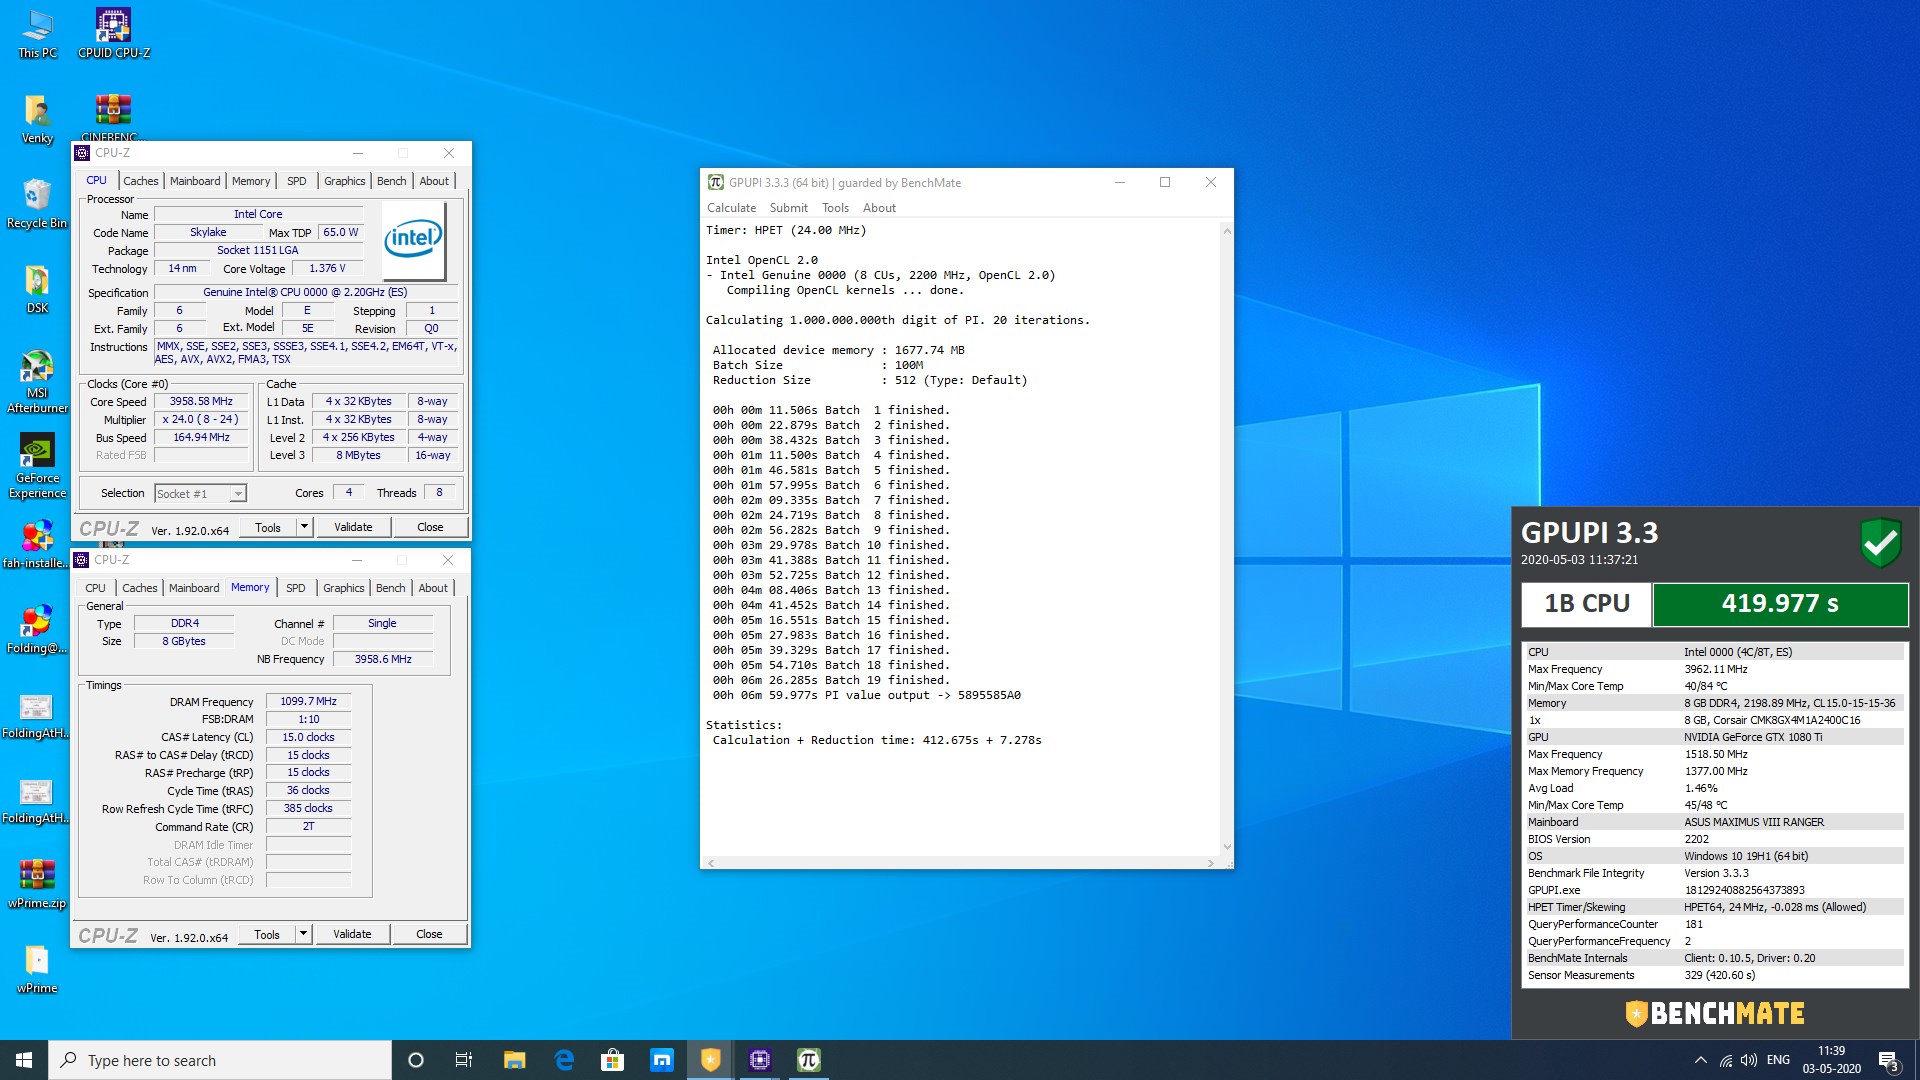Open Socket #1 selection dropdown
Screen dimensions: 1920x1080
[x=200, y=493]
